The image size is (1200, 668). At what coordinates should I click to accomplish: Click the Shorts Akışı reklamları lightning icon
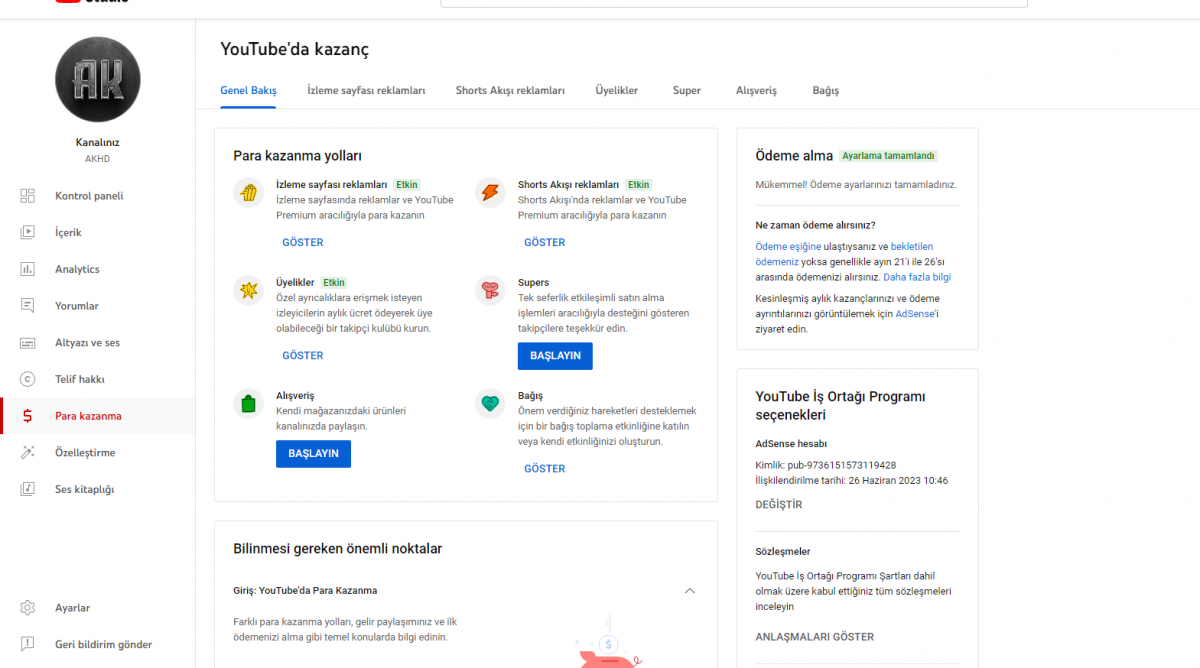(x=490, y=192)
